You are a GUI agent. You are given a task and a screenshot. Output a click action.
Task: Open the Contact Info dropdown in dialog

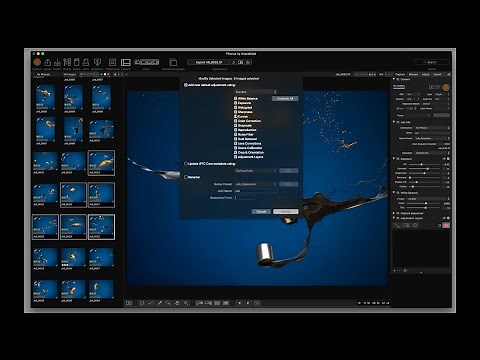click(x=256, y=170)
